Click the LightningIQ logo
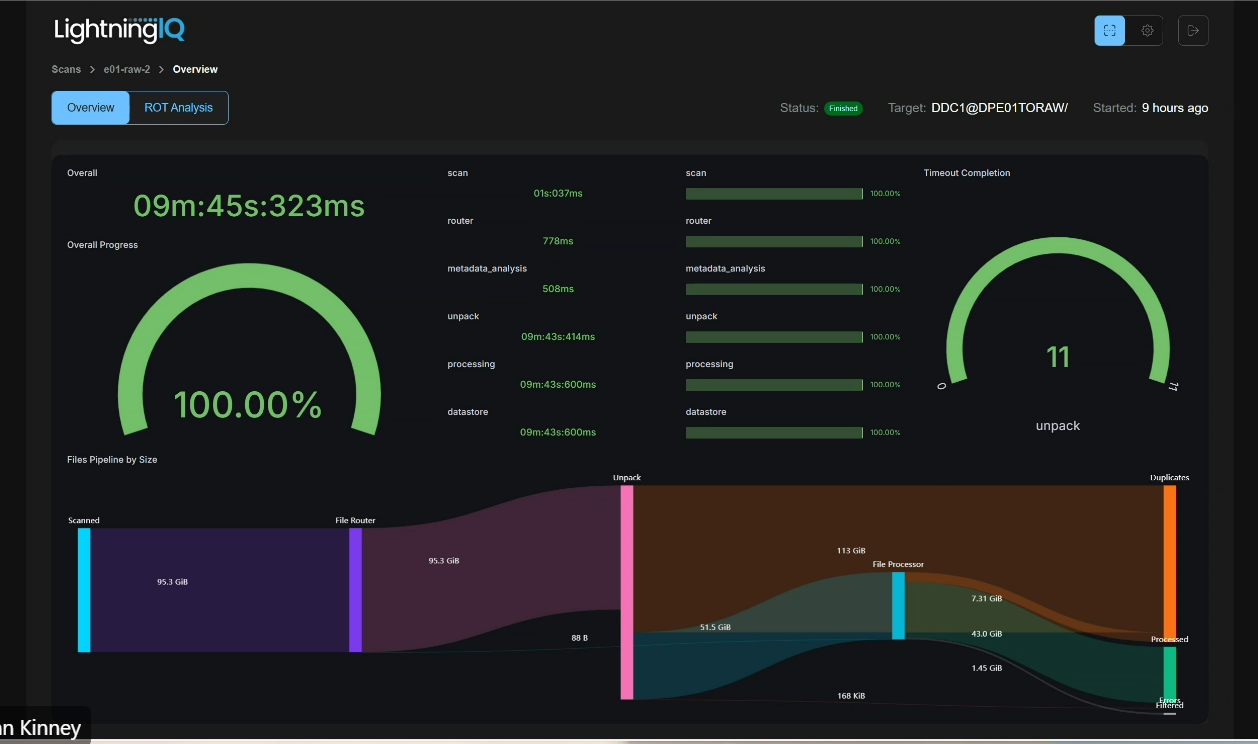 pyautogui.click(x=119, y=31)
